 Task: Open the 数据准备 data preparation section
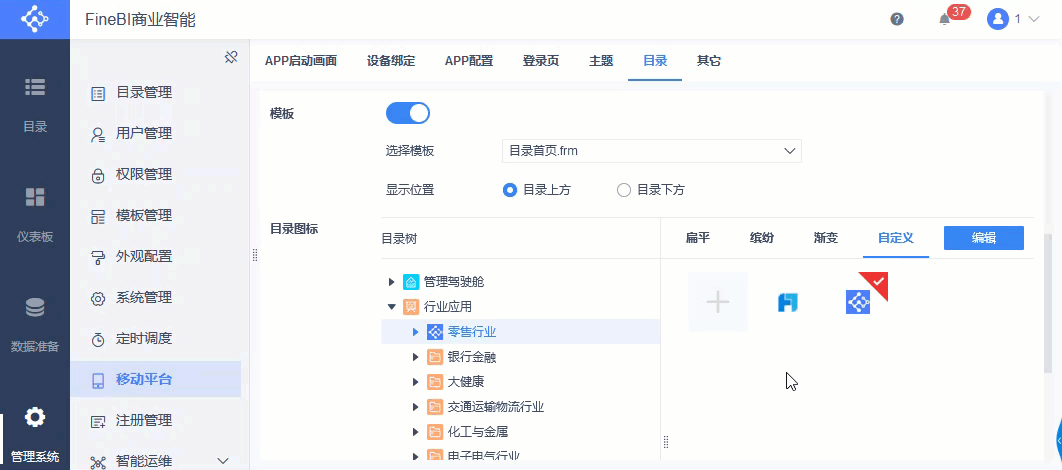[x=35, y=324]
